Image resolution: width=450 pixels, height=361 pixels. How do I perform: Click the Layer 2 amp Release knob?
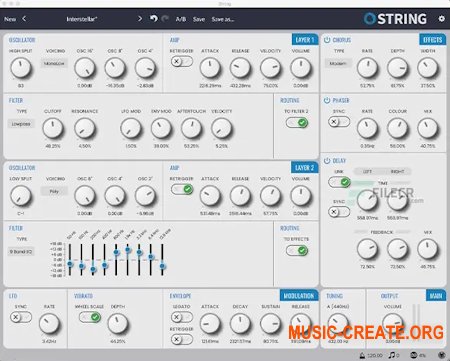tap(240, 196)
